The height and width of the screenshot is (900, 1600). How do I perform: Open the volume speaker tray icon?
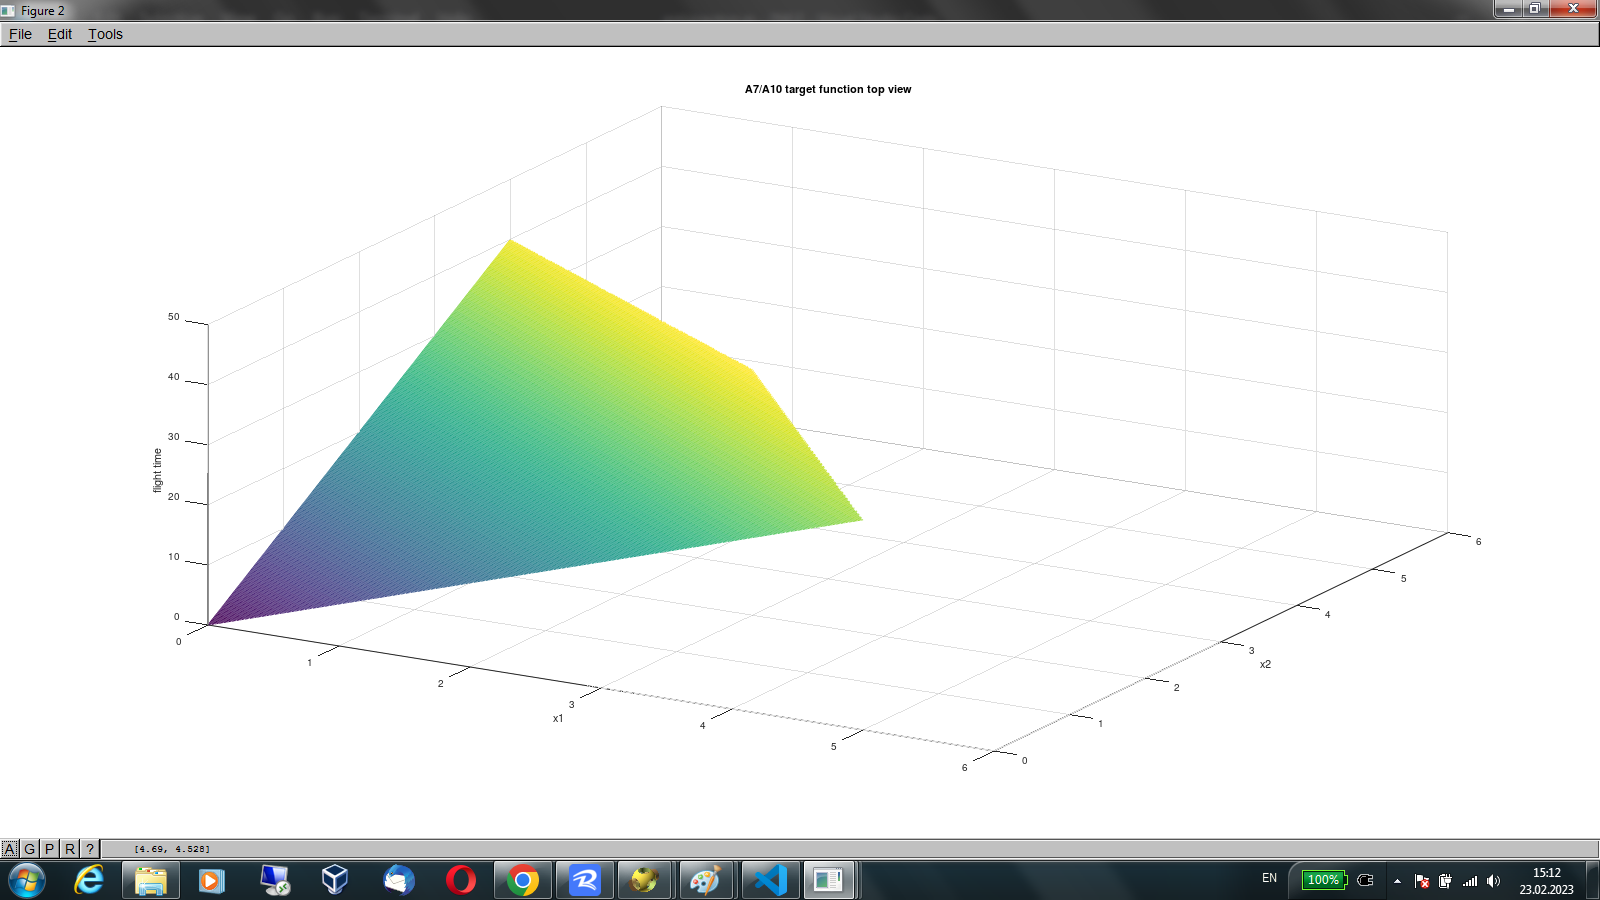point(1493,881)
